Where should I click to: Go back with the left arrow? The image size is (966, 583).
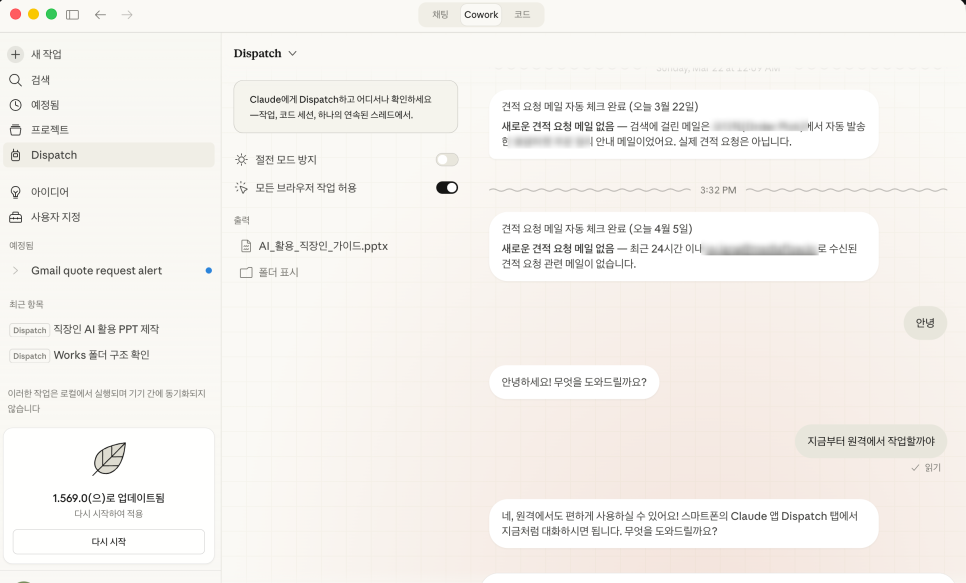[100, 15]
